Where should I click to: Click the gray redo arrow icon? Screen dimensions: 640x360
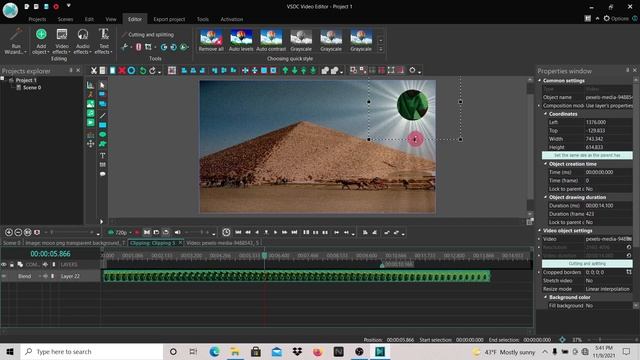[x=152, y=71]
